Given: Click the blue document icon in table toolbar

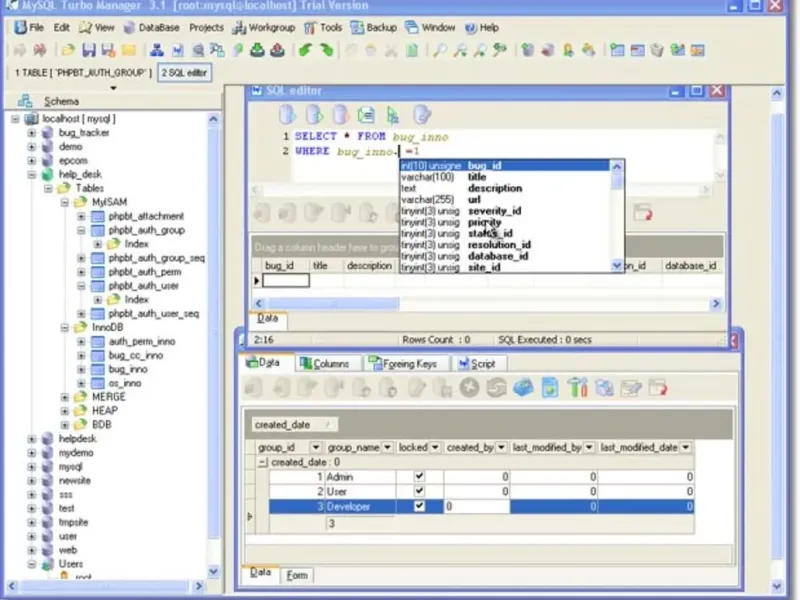Looking at the screenshot, I should pyautogui.click(x=550, y=388).
